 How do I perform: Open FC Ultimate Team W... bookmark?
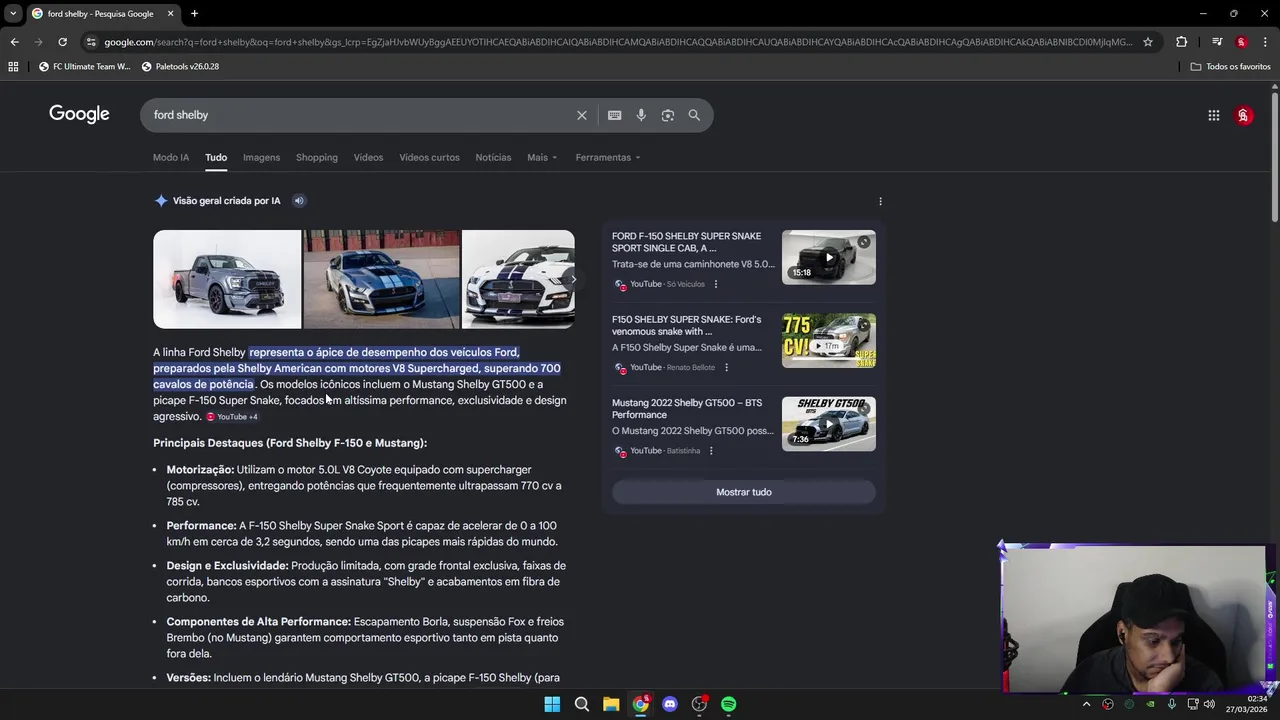[84, 66]
